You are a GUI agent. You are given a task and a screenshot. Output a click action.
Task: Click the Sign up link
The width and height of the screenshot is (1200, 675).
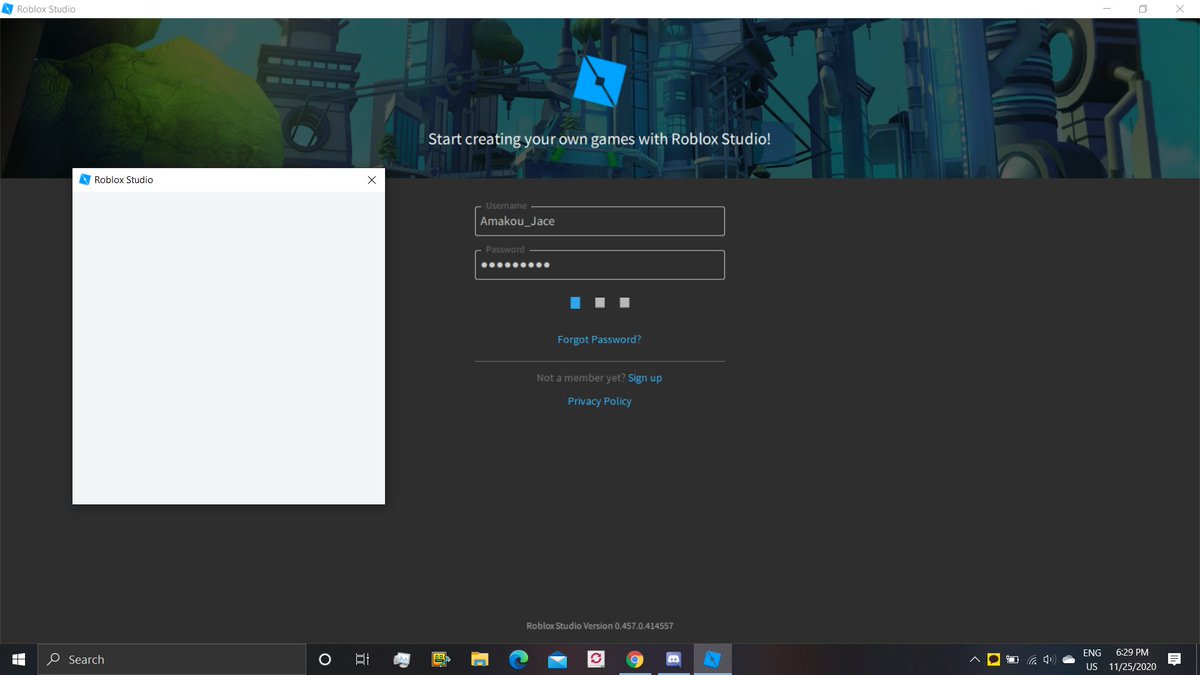(645, 378)
